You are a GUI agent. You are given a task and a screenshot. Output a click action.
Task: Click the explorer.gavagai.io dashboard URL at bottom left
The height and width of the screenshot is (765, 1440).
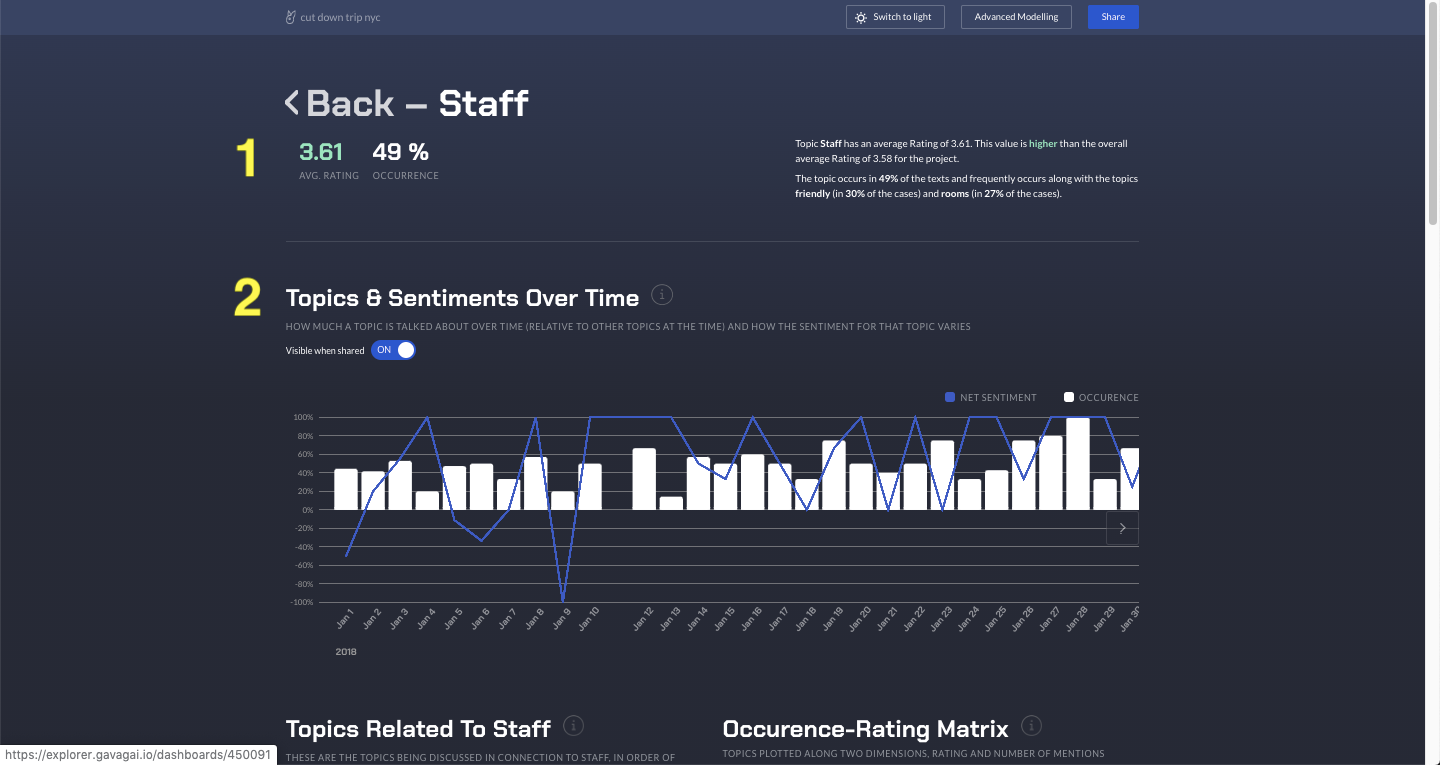[x=138, y=754]
